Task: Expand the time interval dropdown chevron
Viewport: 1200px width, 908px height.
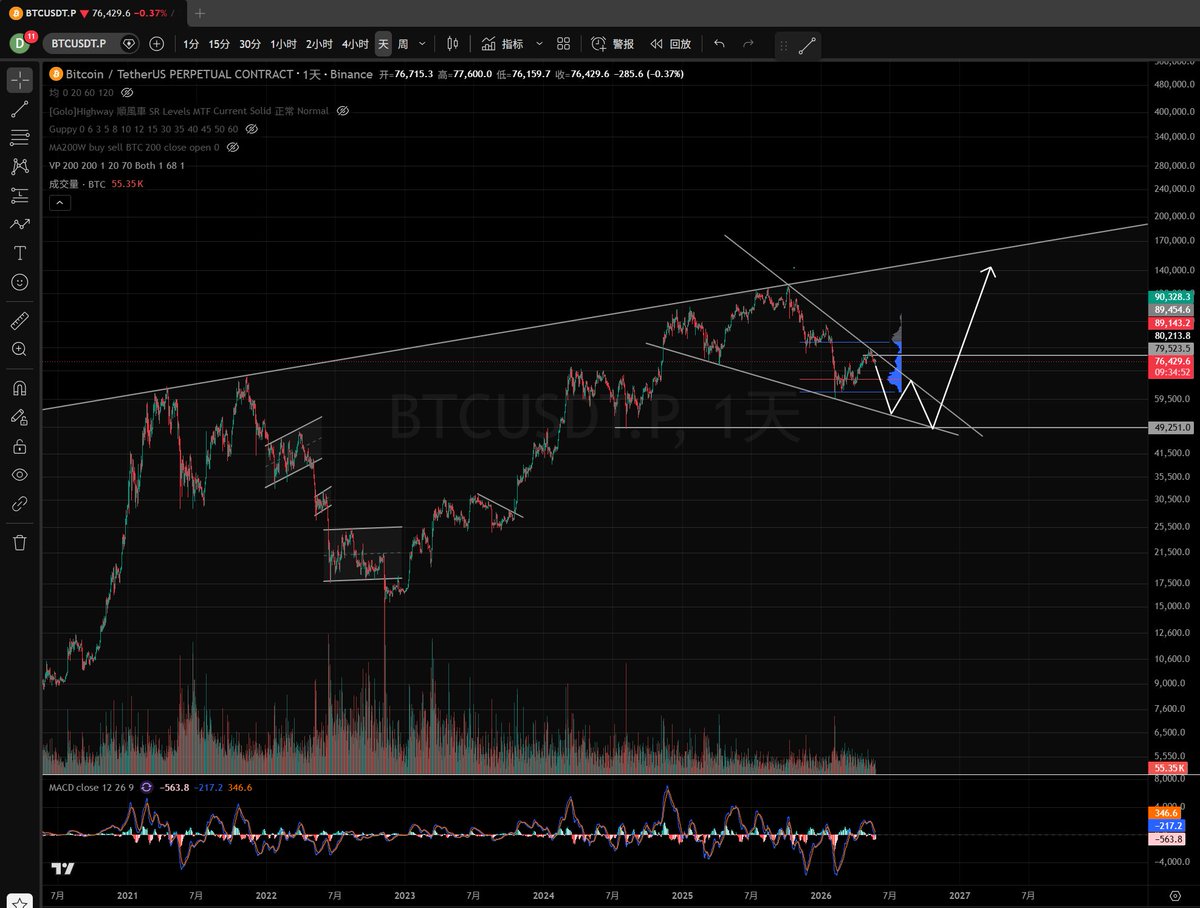Action: tap(423, 44)
